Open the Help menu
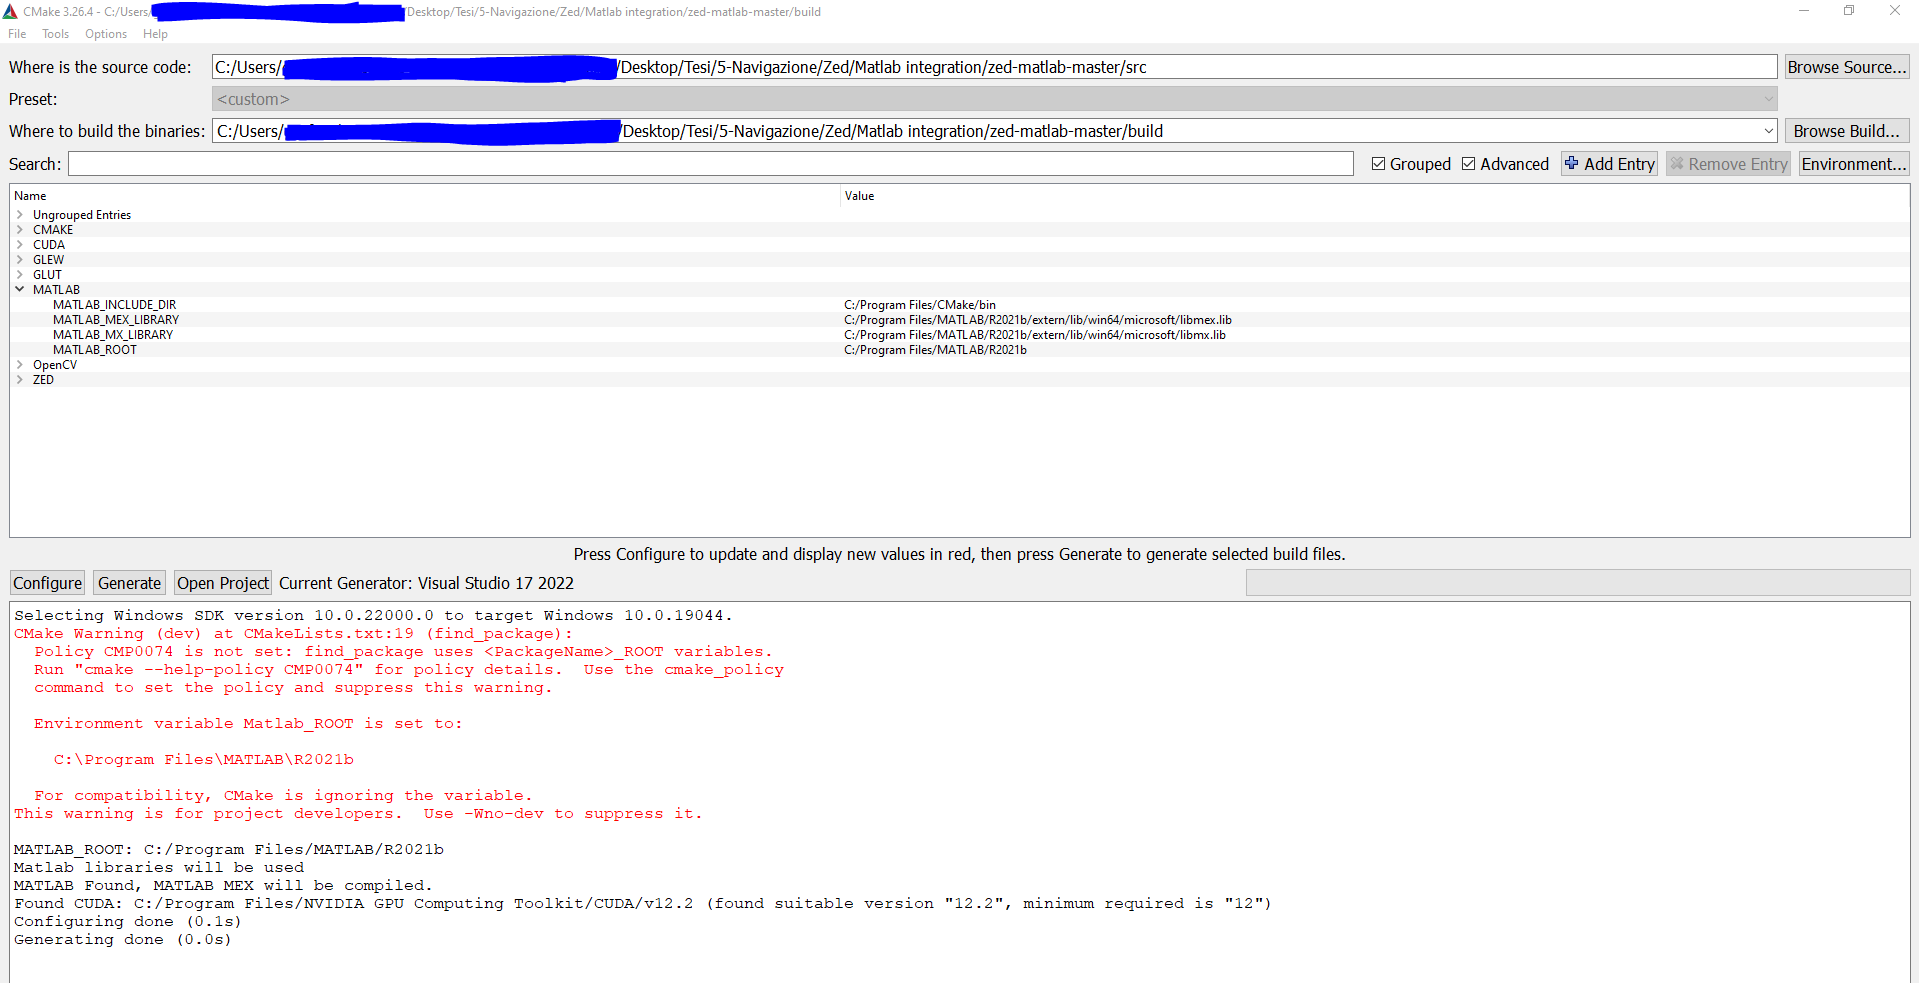Screen dimensions: 1919x983 pos(155,34)
